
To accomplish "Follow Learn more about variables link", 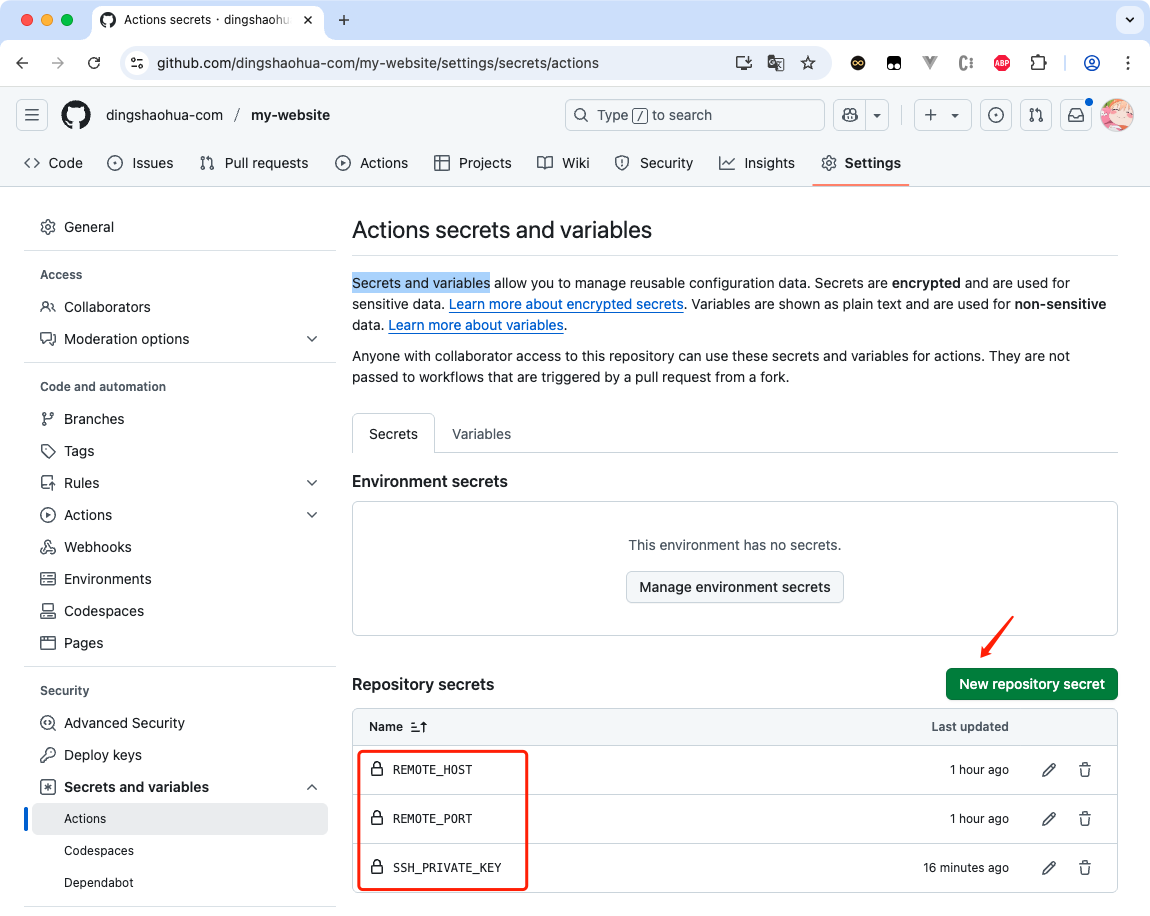I will tap(476, 325).
